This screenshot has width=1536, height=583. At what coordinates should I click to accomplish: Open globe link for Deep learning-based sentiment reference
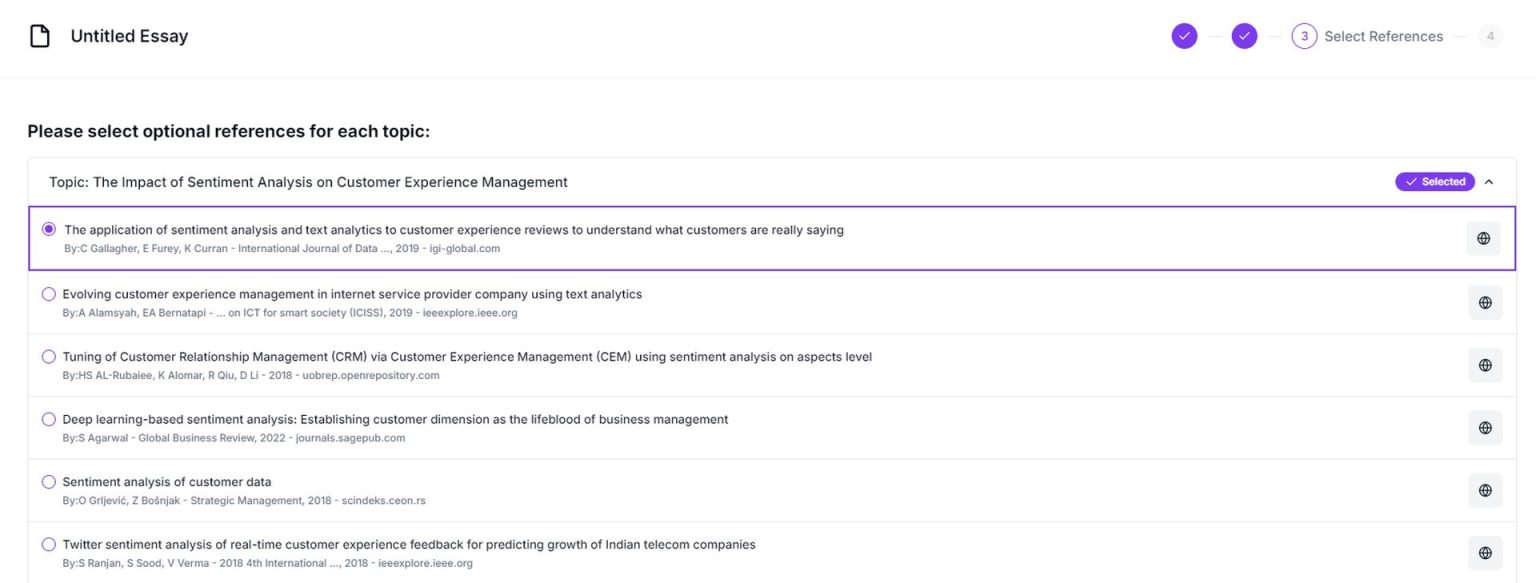[x=1484, y=428]
